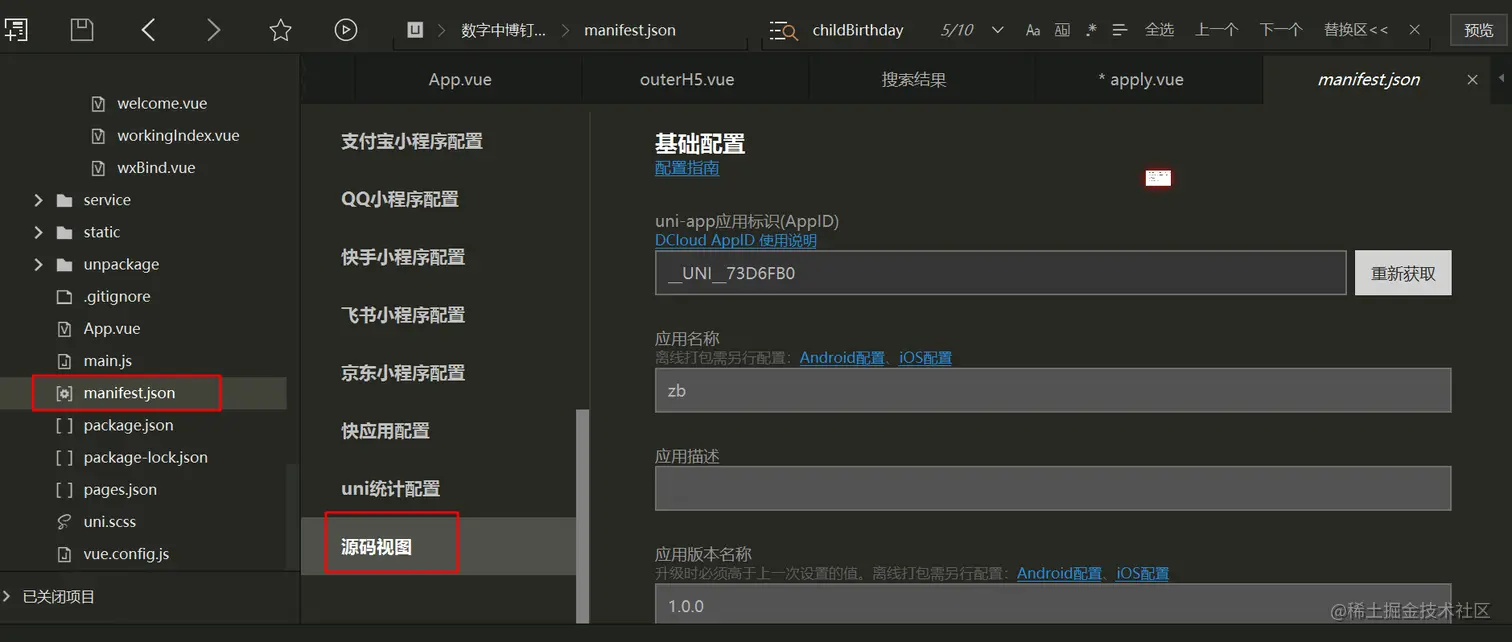Click the childBirthday search input

click(858, 30)
